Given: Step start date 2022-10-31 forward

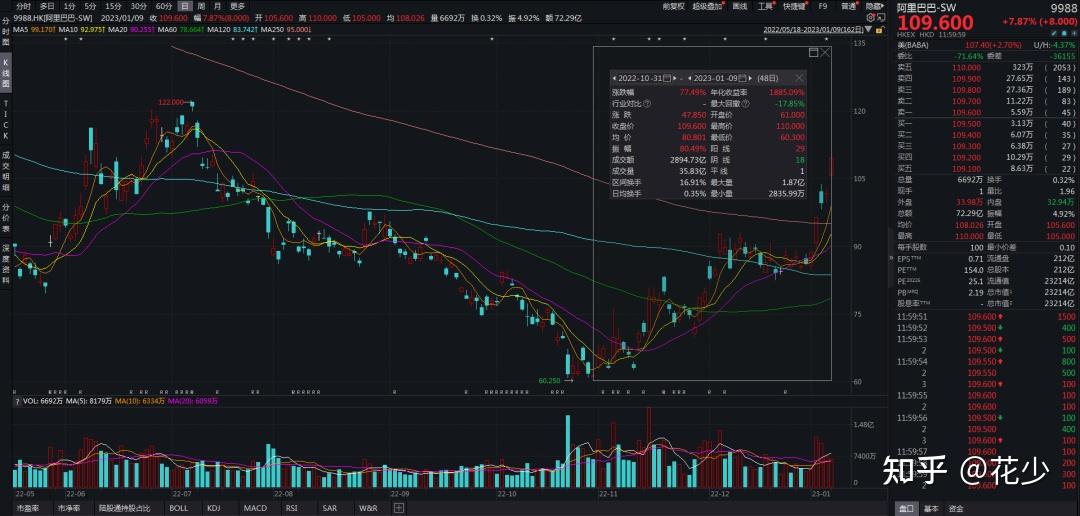Looking at the screenshot, I should (x=674, y=78).
